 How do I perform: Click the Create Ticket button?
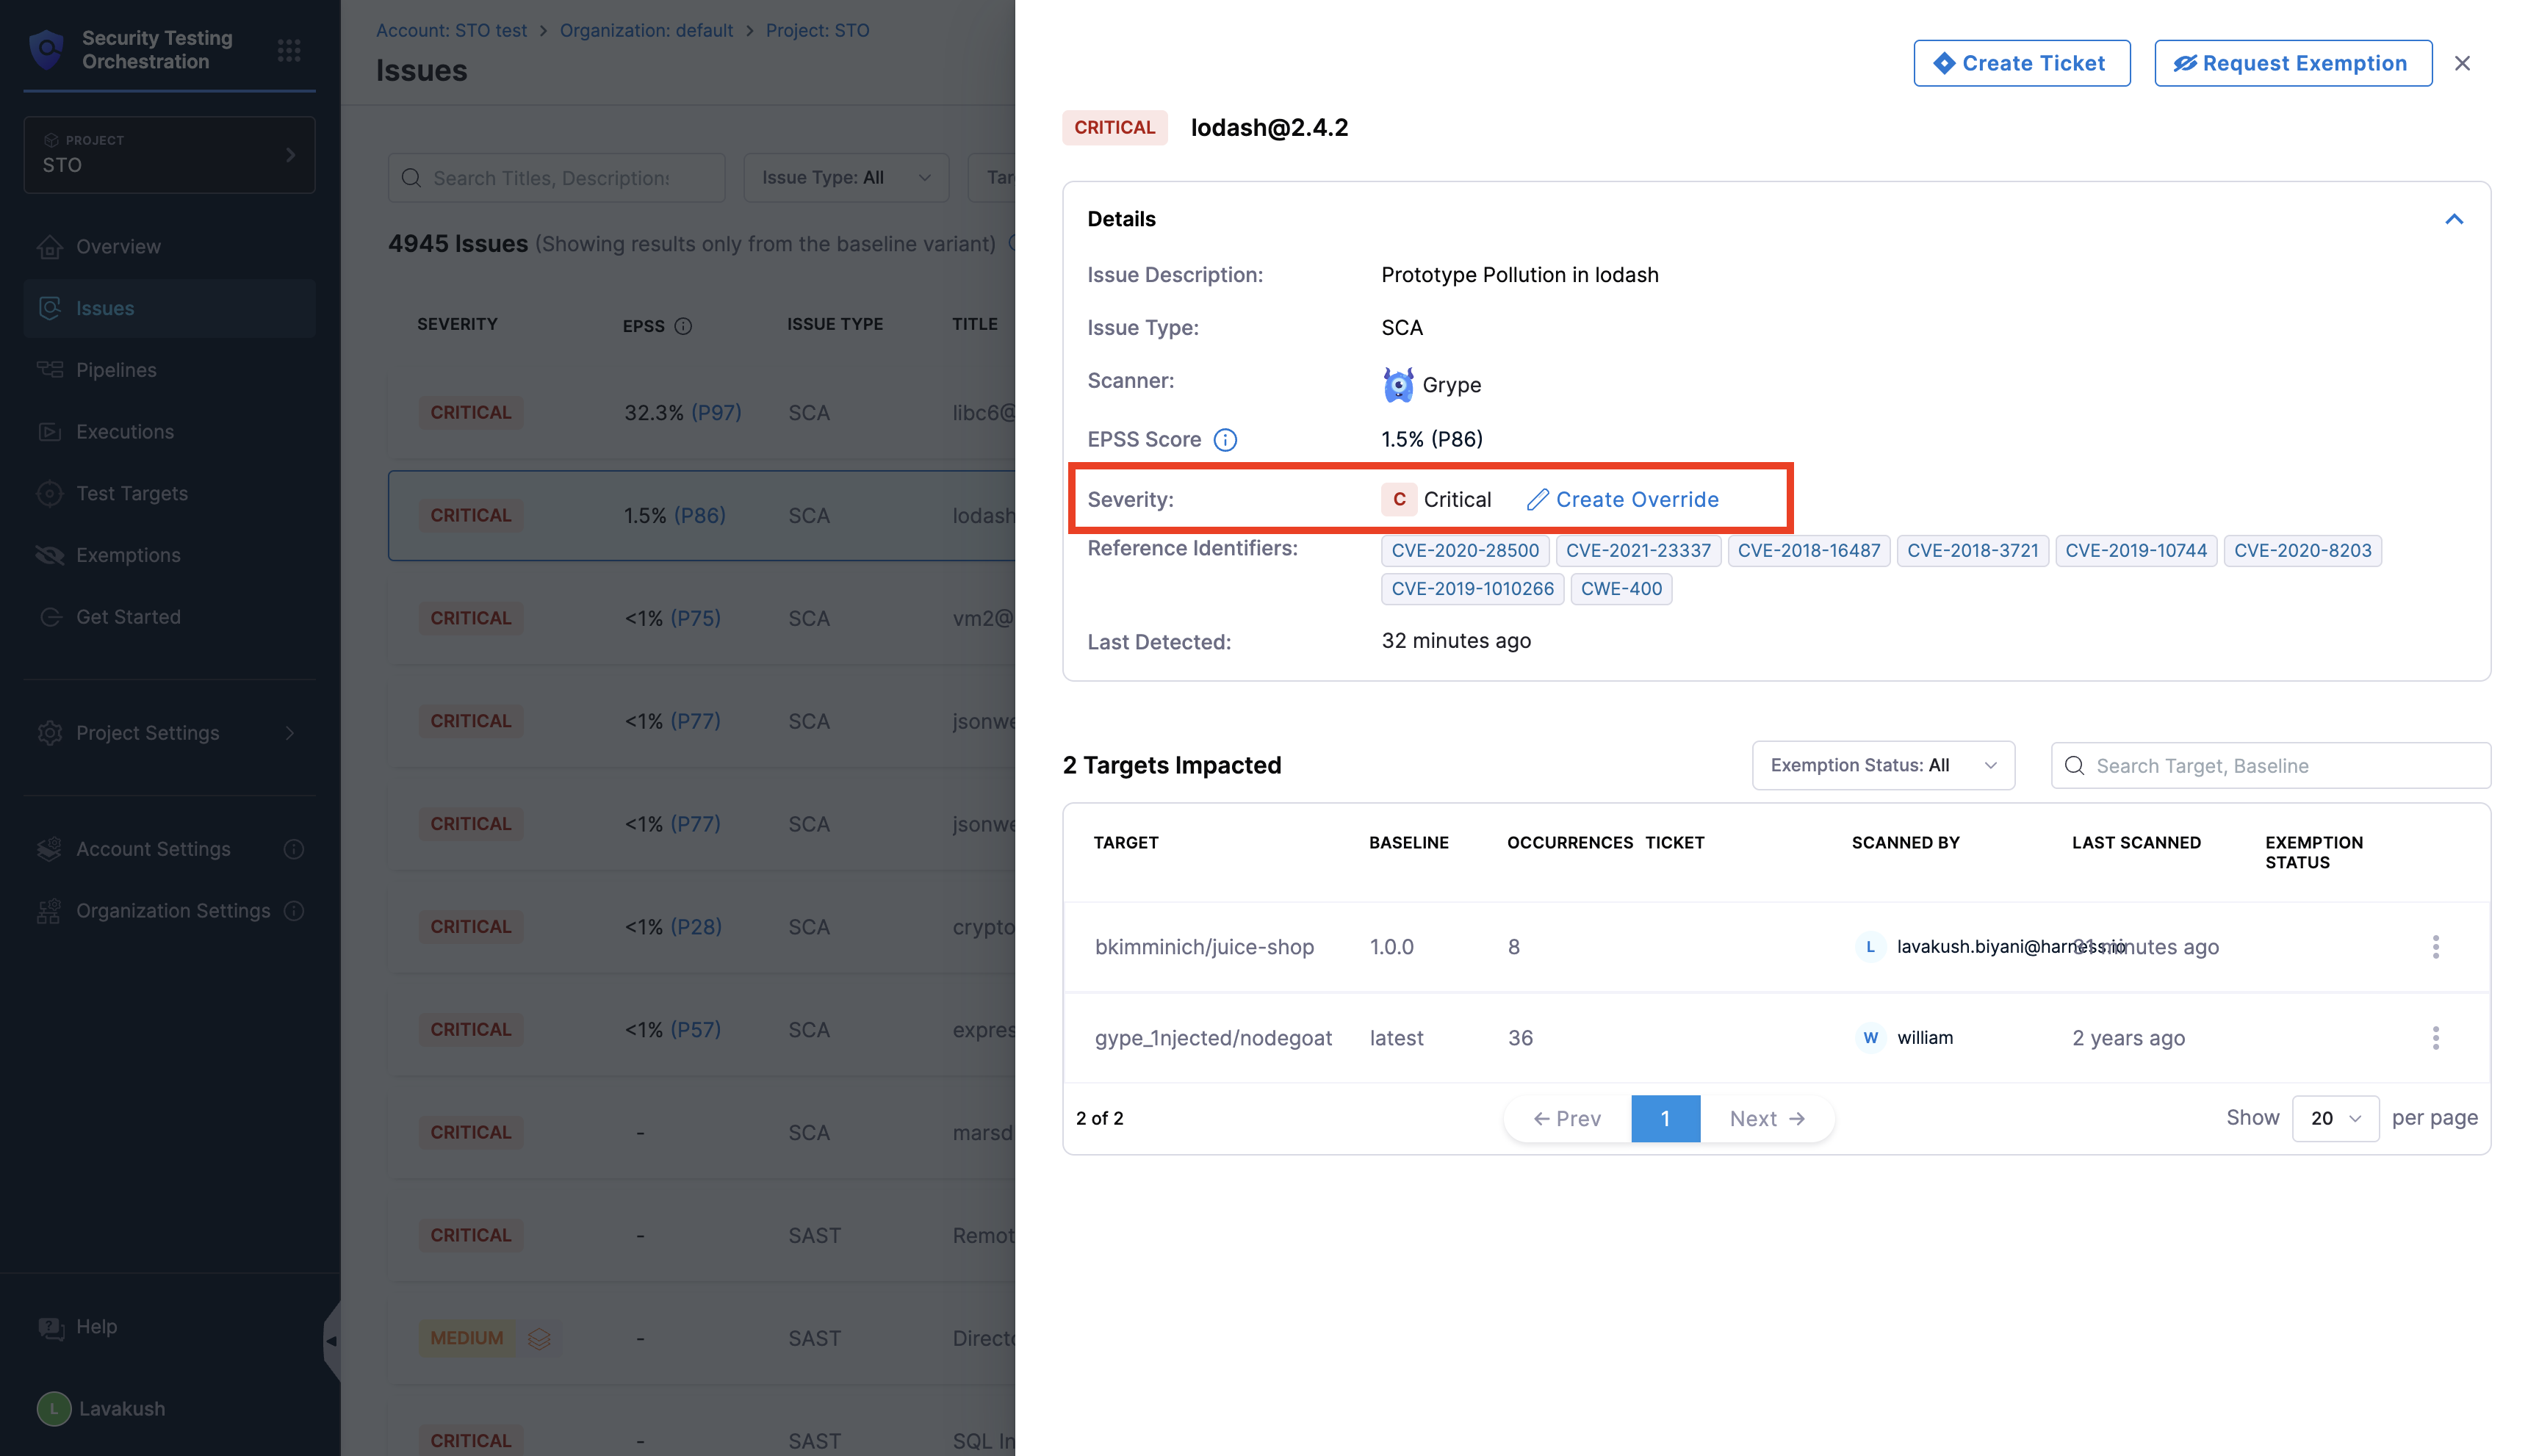[x=2021, y=63]
